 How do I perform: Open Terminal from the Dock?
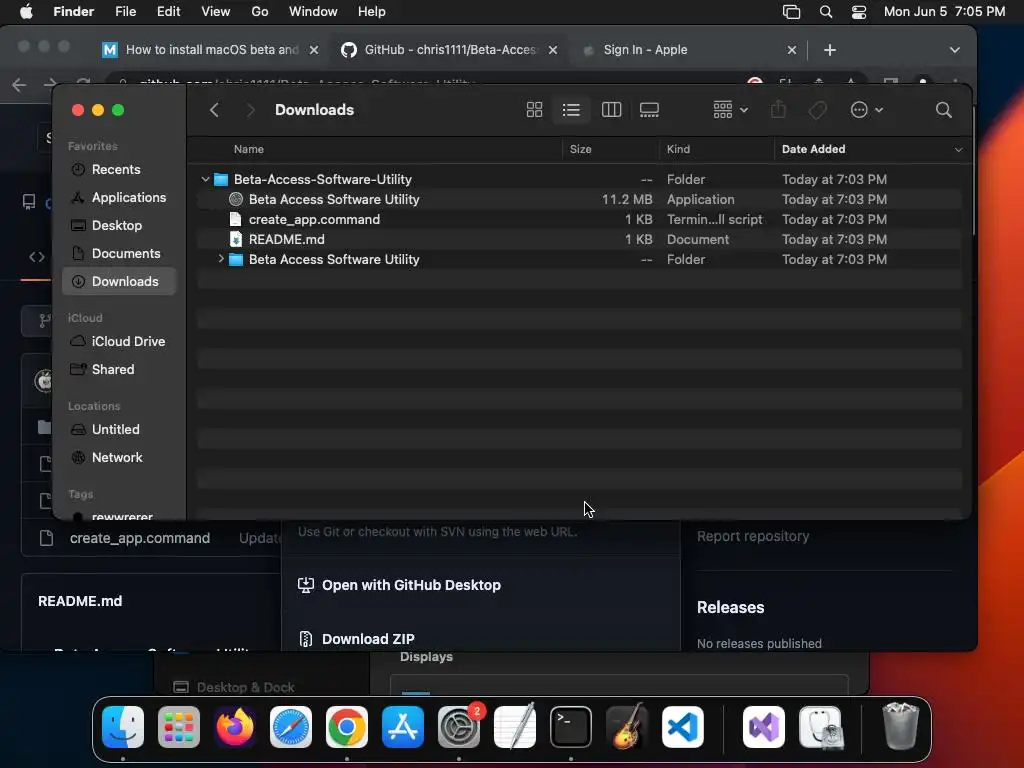(571, 727)
